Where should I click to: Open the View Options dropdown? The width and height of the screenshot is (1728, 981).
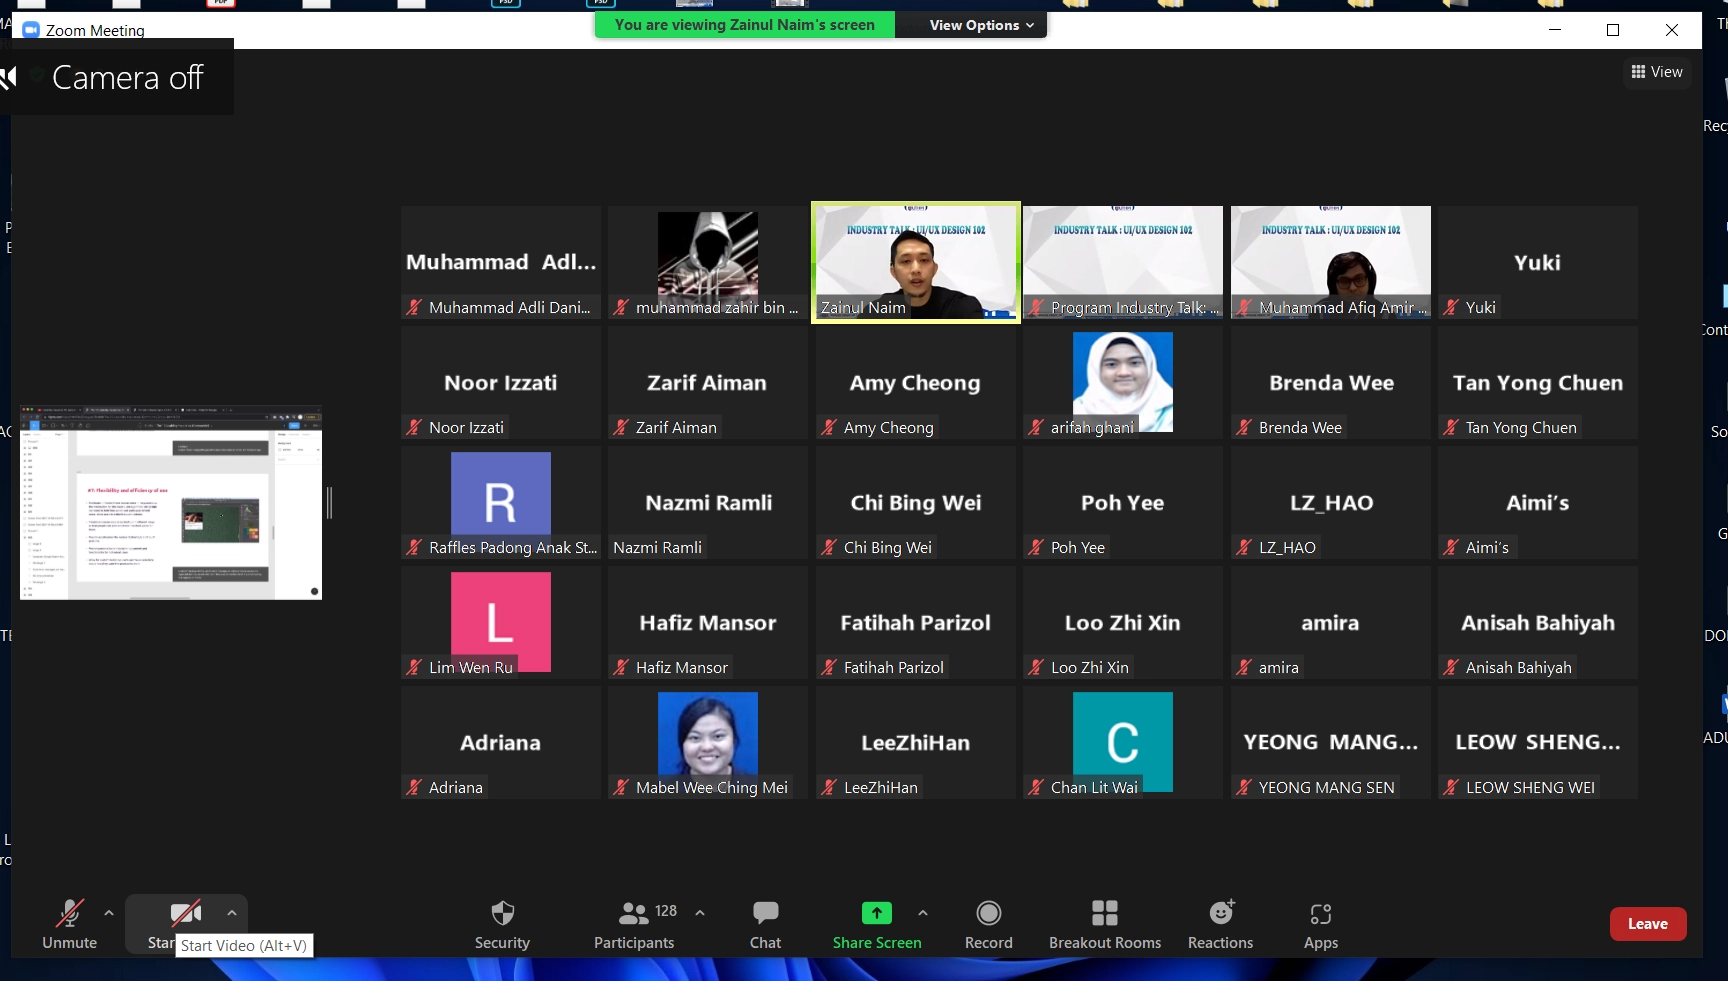(x=980, y=25)
